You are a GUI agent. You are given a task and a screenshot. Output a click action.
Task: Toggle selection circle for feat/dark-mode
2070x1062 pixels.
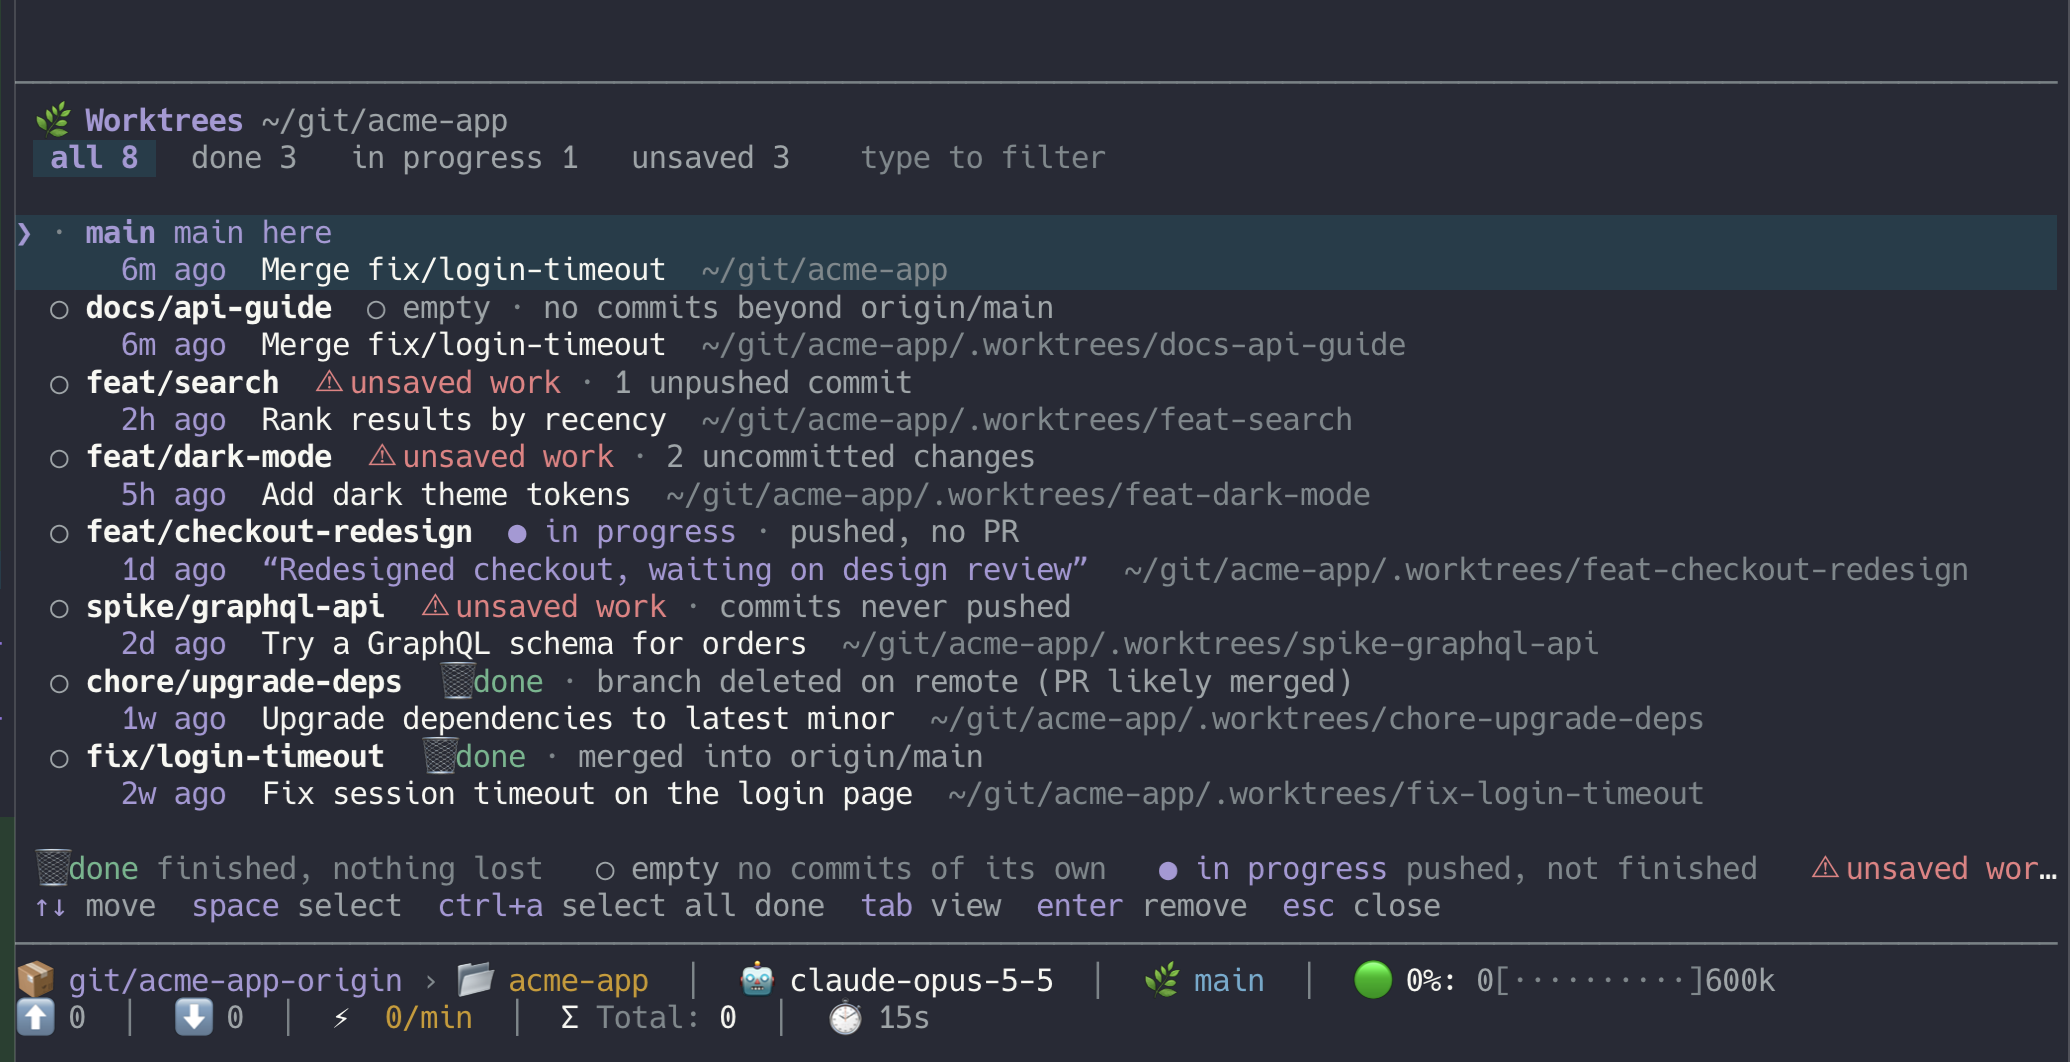[59, 458]
